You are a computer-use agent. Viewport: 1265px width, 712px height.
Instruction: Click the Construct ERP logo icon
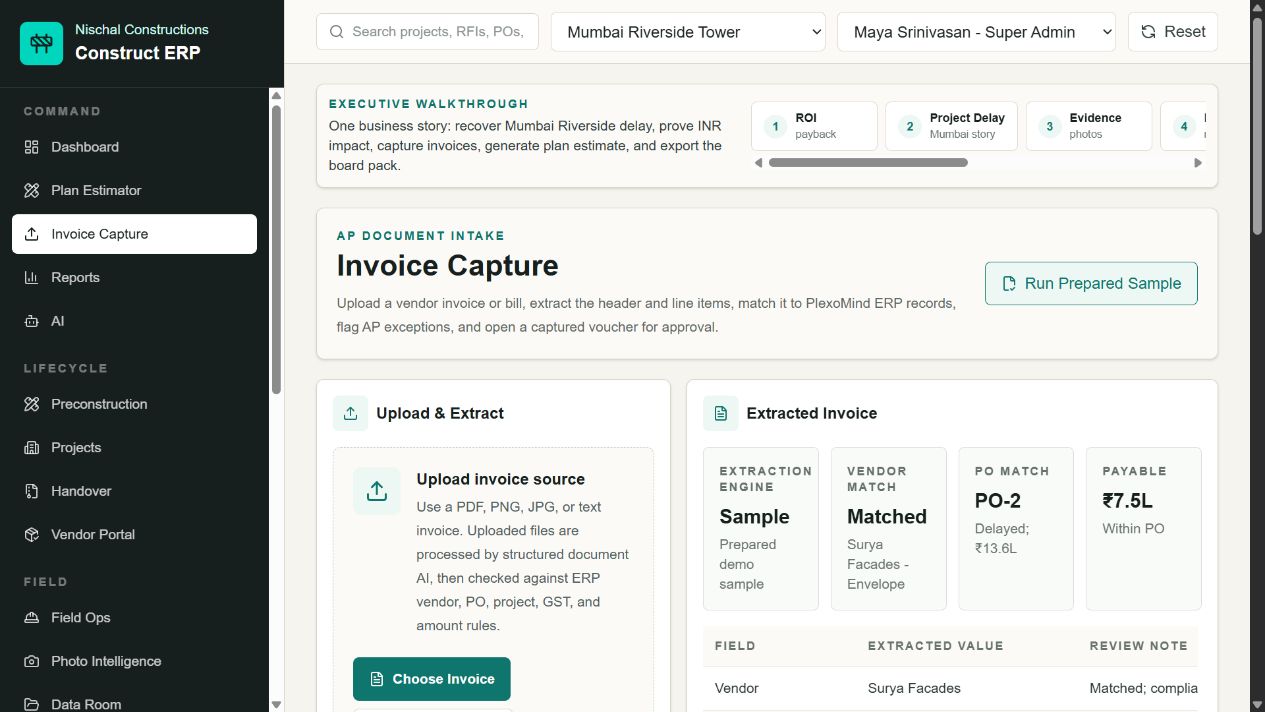[41, 43]
